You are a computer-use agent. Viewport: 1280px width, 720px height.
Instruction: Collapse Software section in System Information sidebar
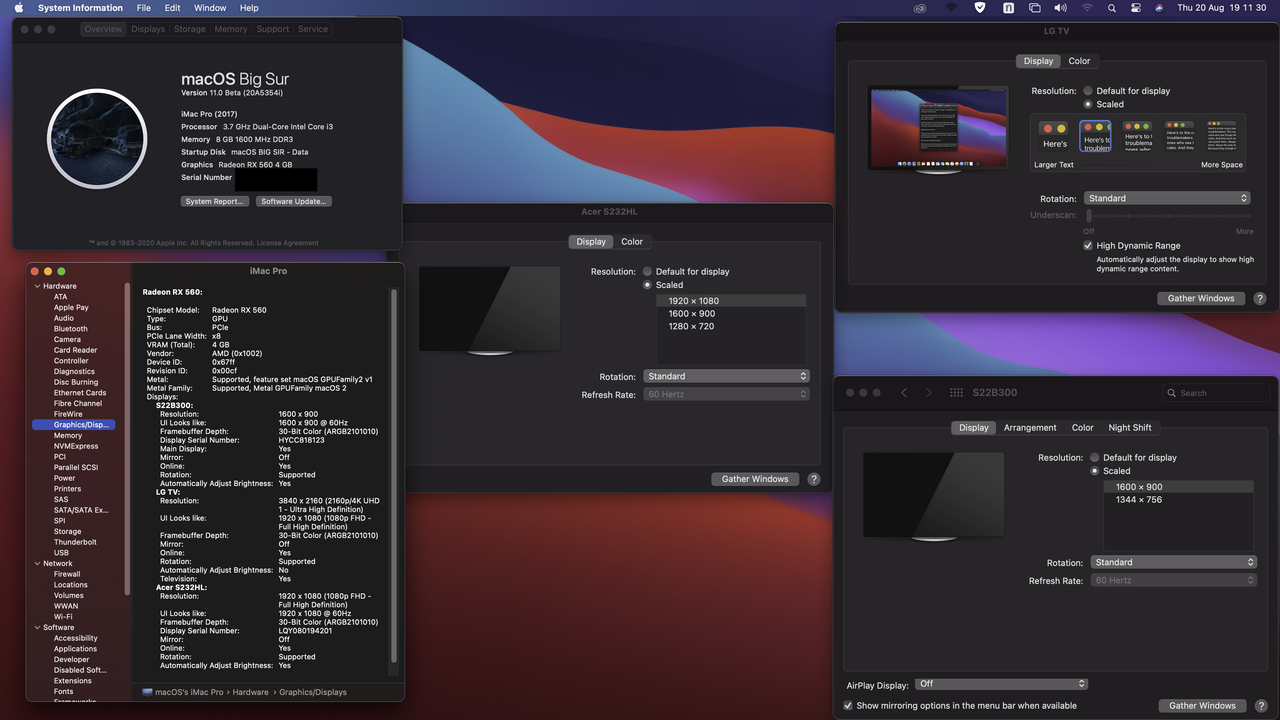point(38,627)
